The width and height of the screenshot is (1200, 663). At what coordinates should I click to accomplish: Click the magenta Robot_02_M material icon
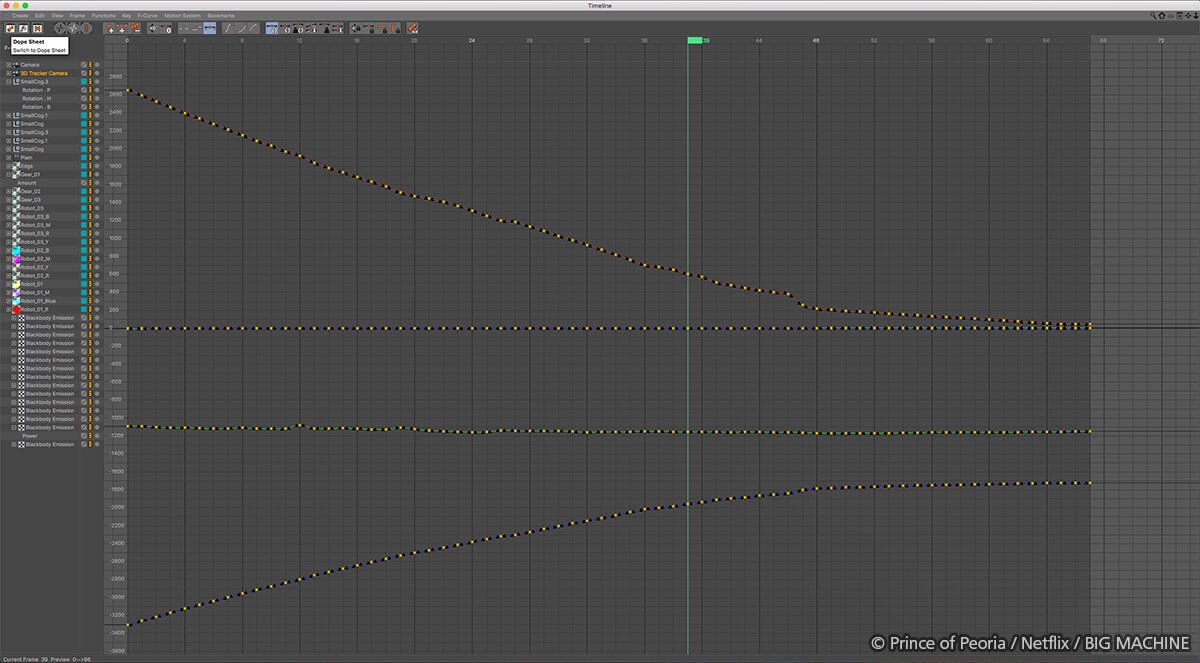click(x=16, y=259)
